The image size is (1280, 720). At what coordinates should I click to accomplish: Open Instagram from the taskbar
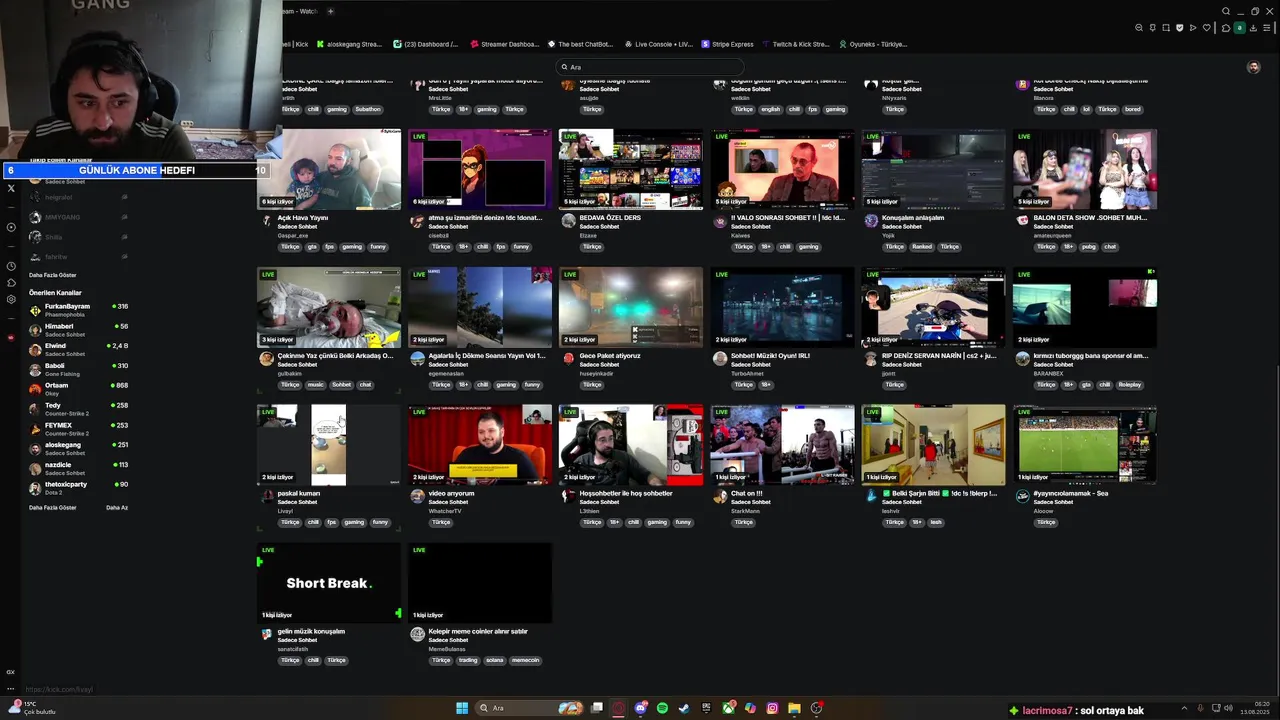772,708
